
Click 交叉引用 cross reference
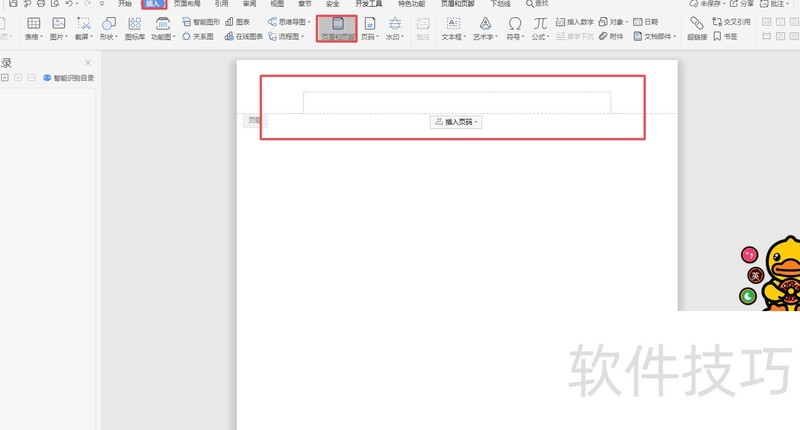[731, 22]
